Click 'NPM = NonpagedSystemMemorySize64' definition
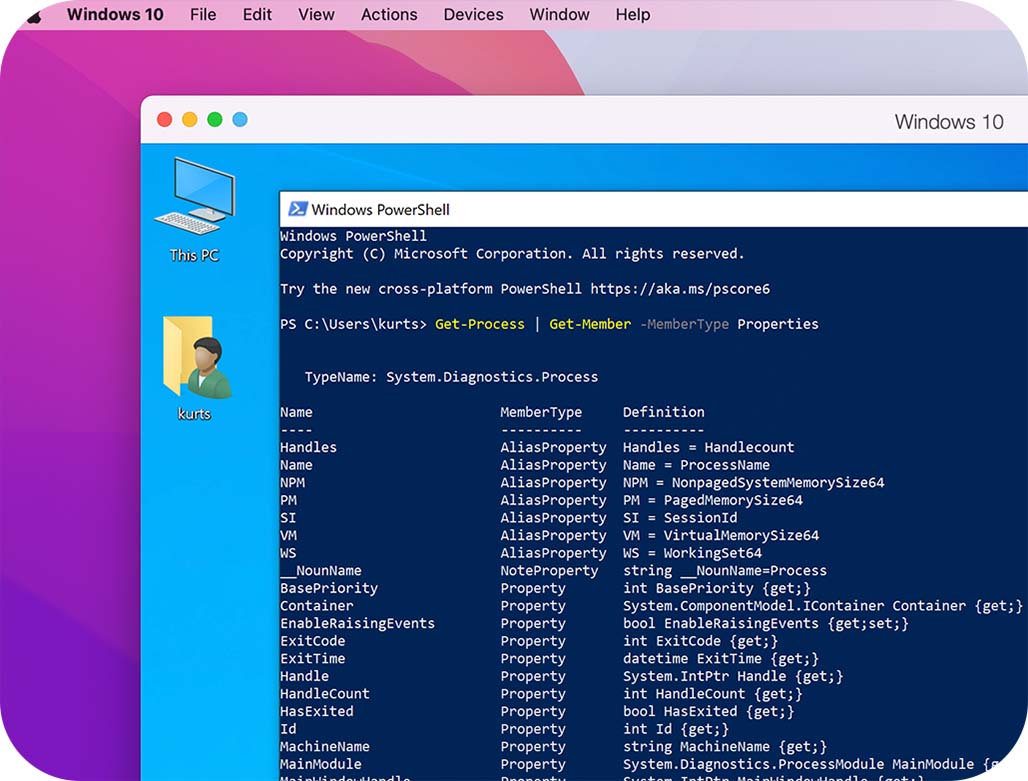1028x781 pixels. coord(753,483)
